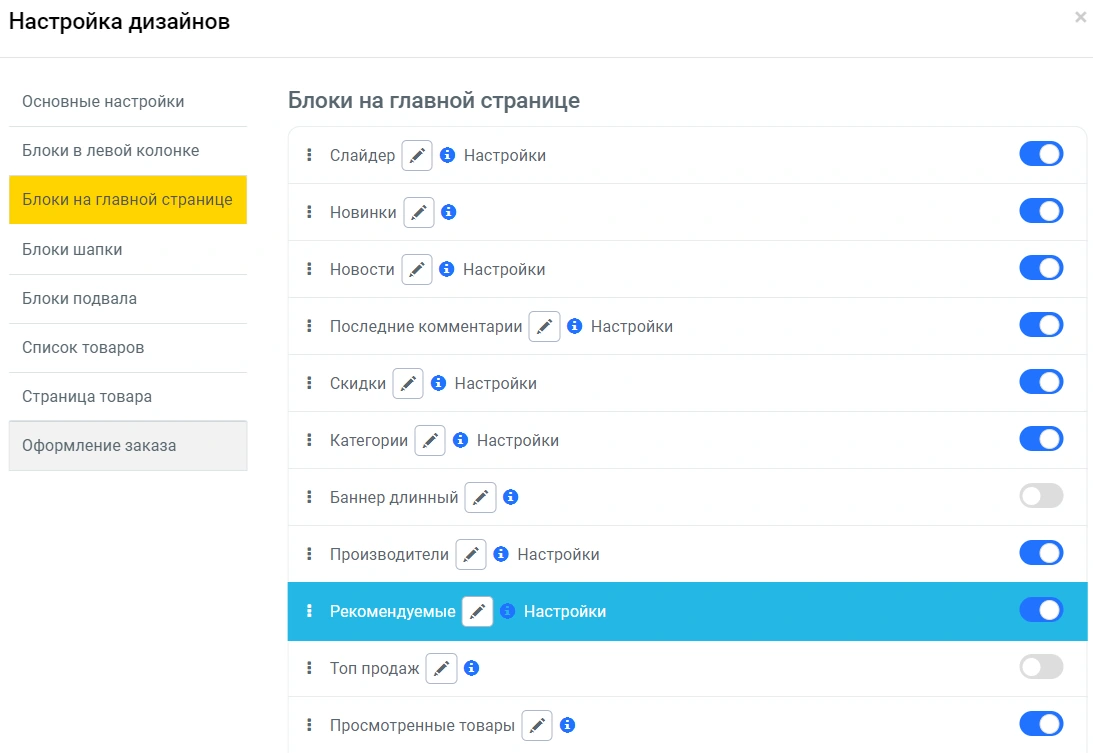Click pencil icon next to Рекомендуемые
Image resolution: width=1093 pixels, height=753 pixels.
pyautogui.click(x=477, y=612)
